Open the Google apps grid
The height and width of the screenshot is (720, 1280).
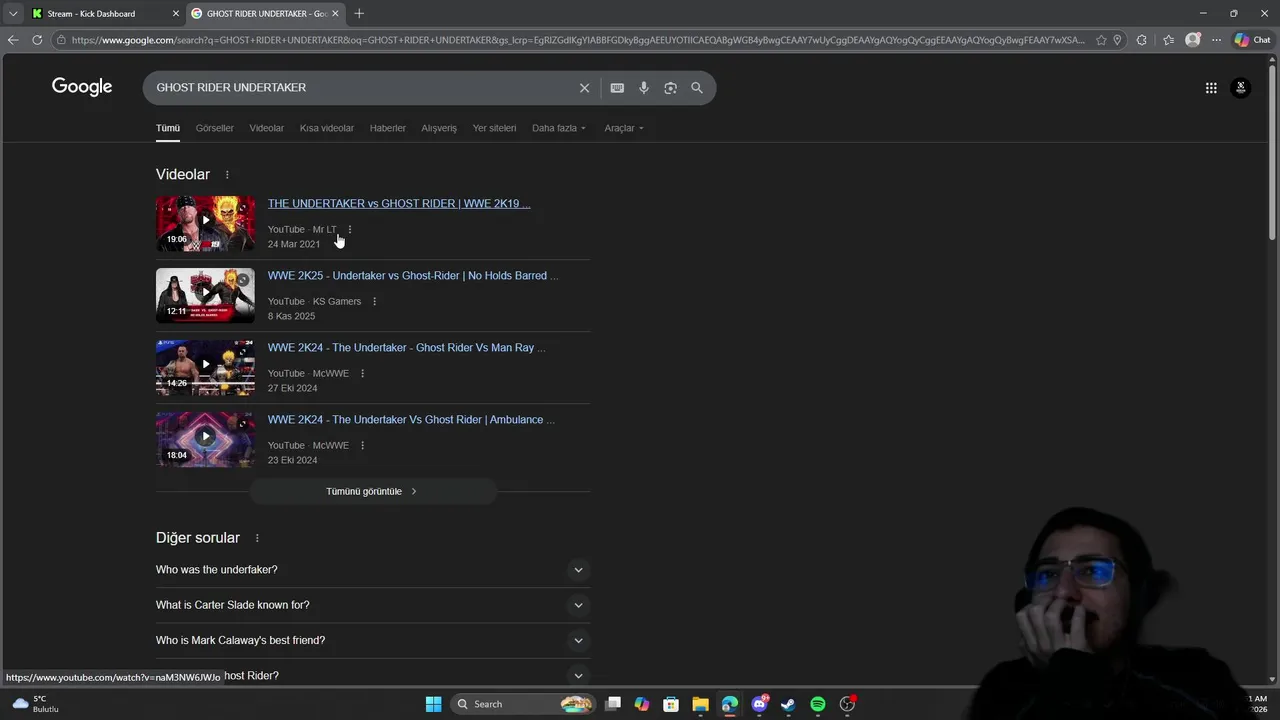tap(1211, 88)
